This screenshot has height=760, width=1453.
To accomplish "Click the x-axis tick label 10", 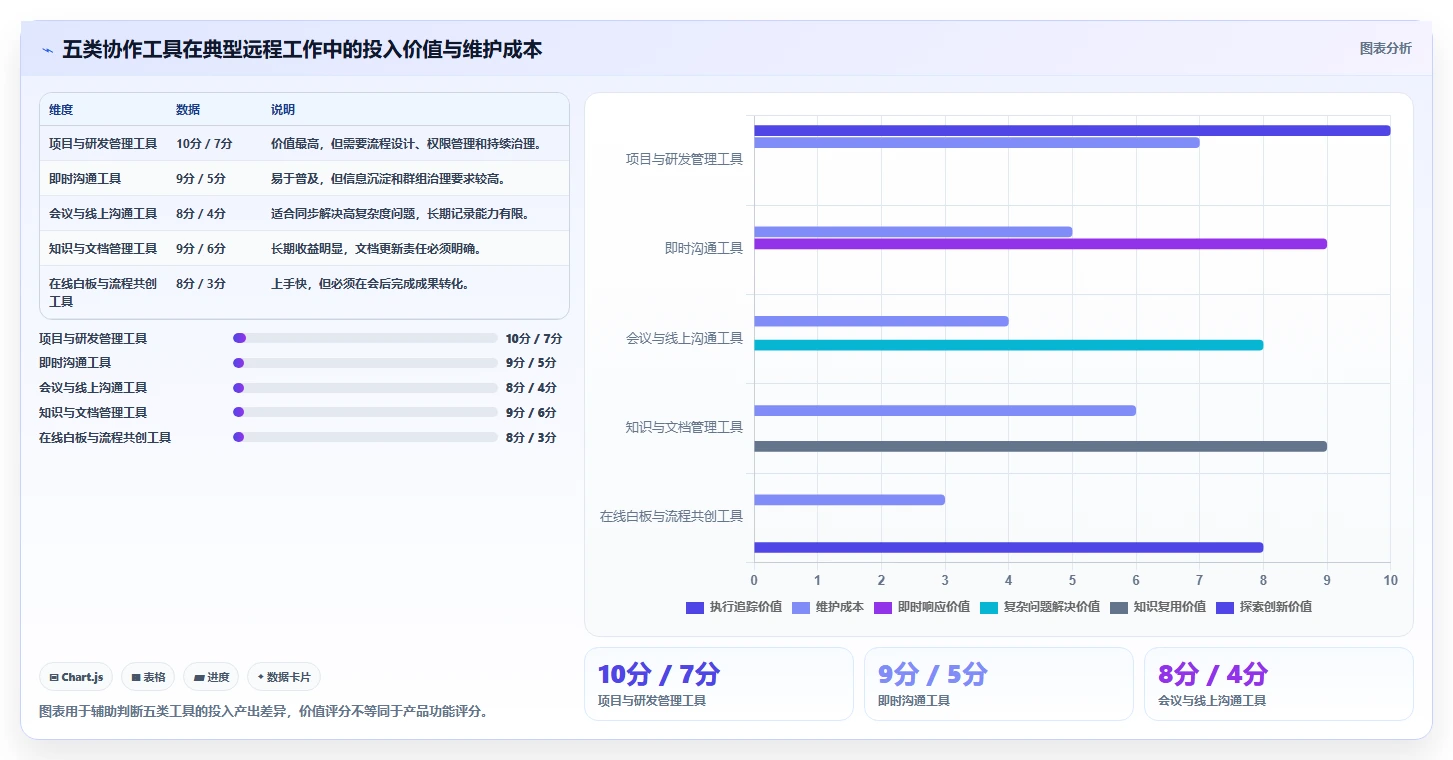I will point(1390,581).
